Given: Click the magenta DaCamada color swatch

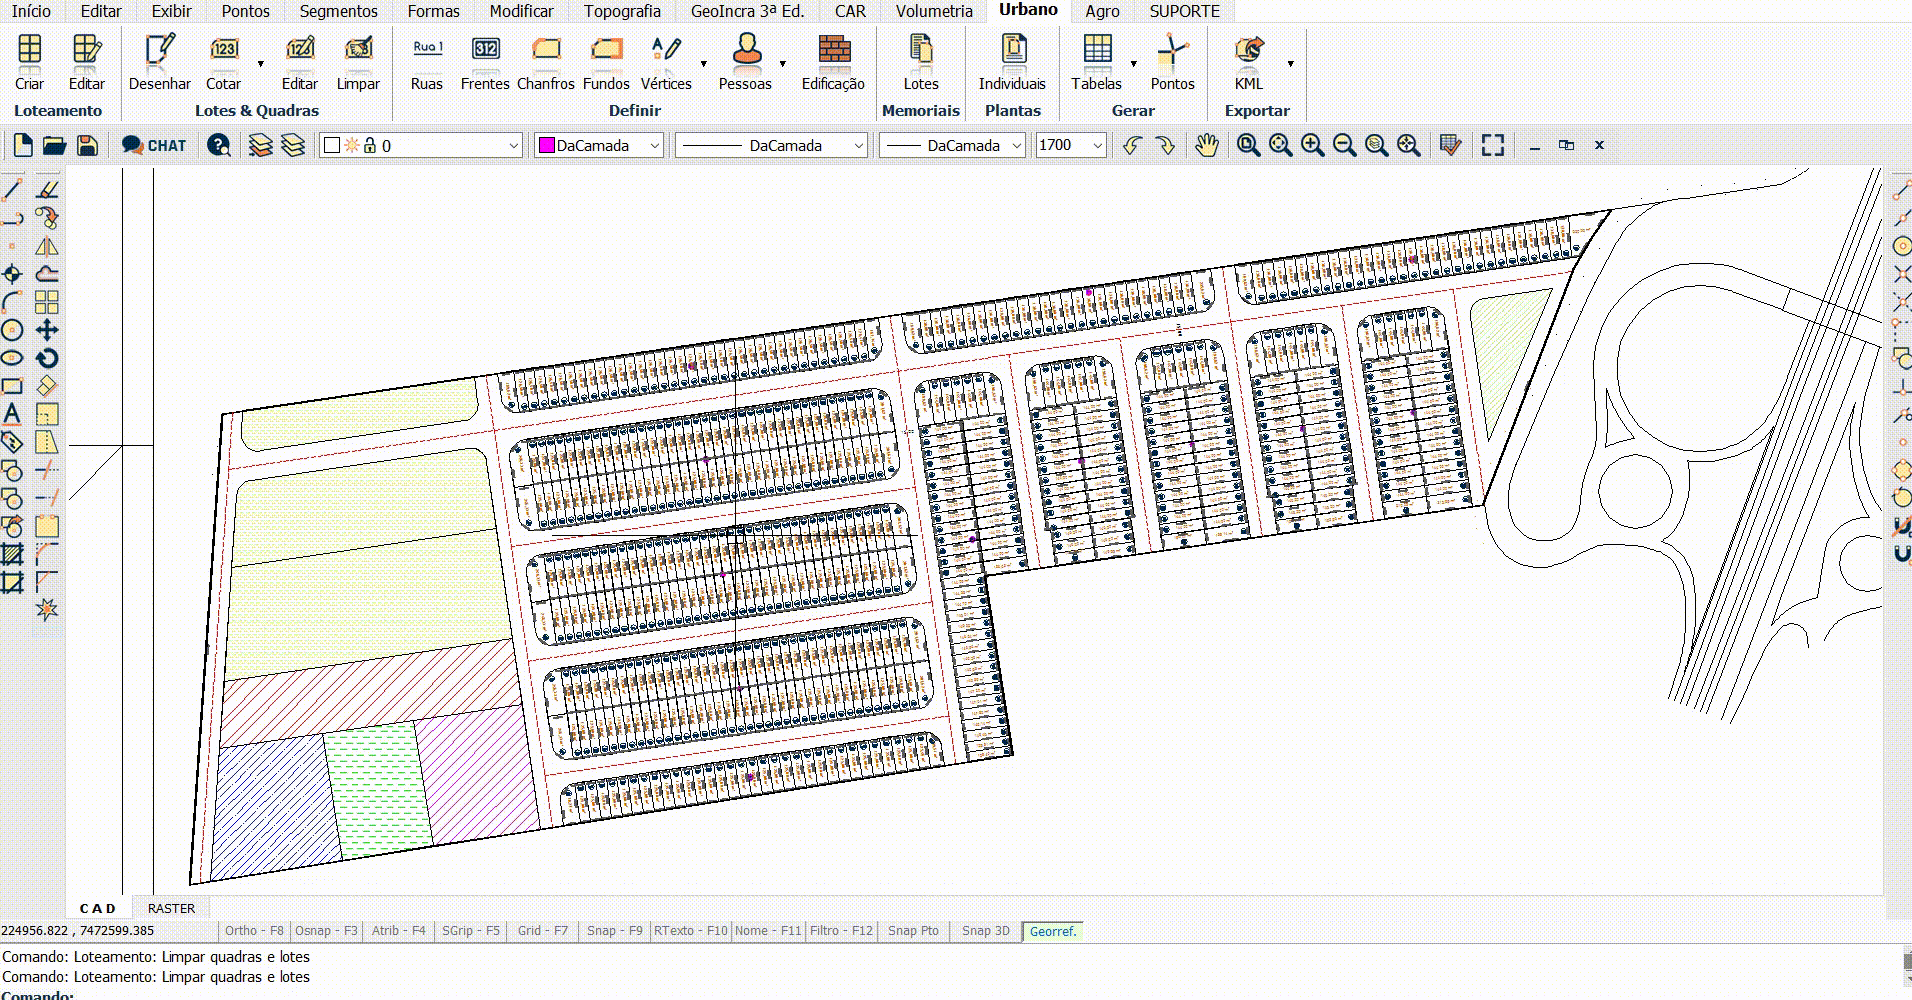Looking at the screenshot, I should [x=547, y=146].
